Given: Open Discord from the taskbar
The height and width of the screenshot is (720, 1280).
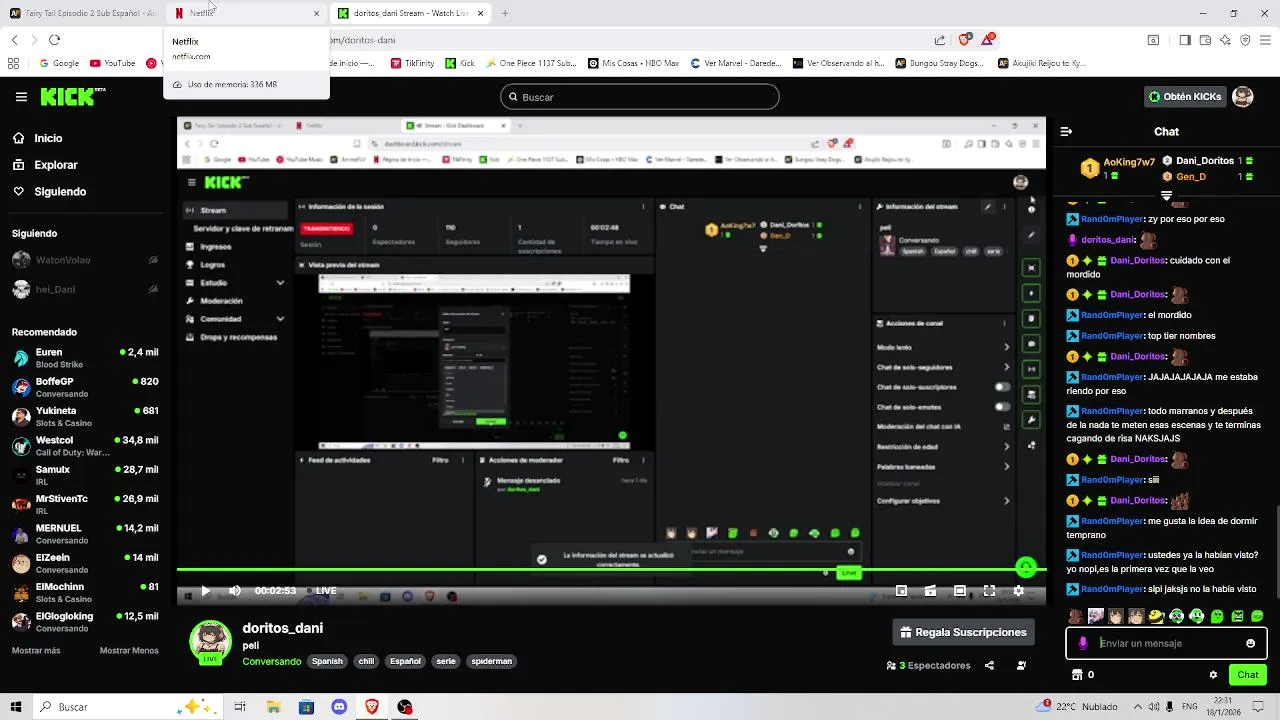Looking at the screenshot, I should click(339, 707).
